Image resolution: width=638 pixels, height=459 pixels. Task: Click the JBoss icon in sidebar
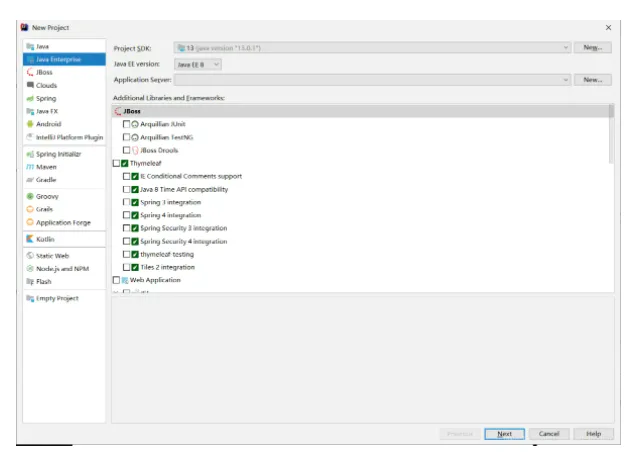30,72
